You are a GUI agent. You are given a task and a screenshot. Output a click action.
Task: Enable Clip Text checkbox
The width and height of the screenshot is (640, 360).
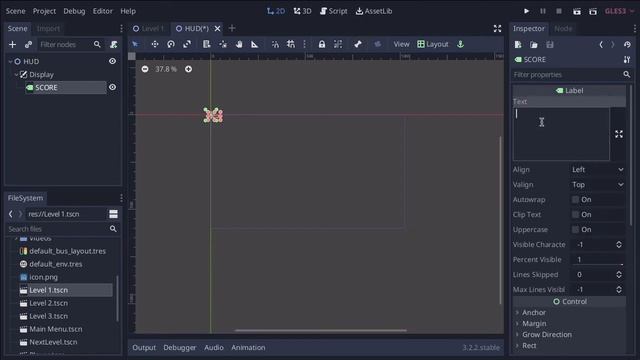pyautogui.click(x=575, y=215)
